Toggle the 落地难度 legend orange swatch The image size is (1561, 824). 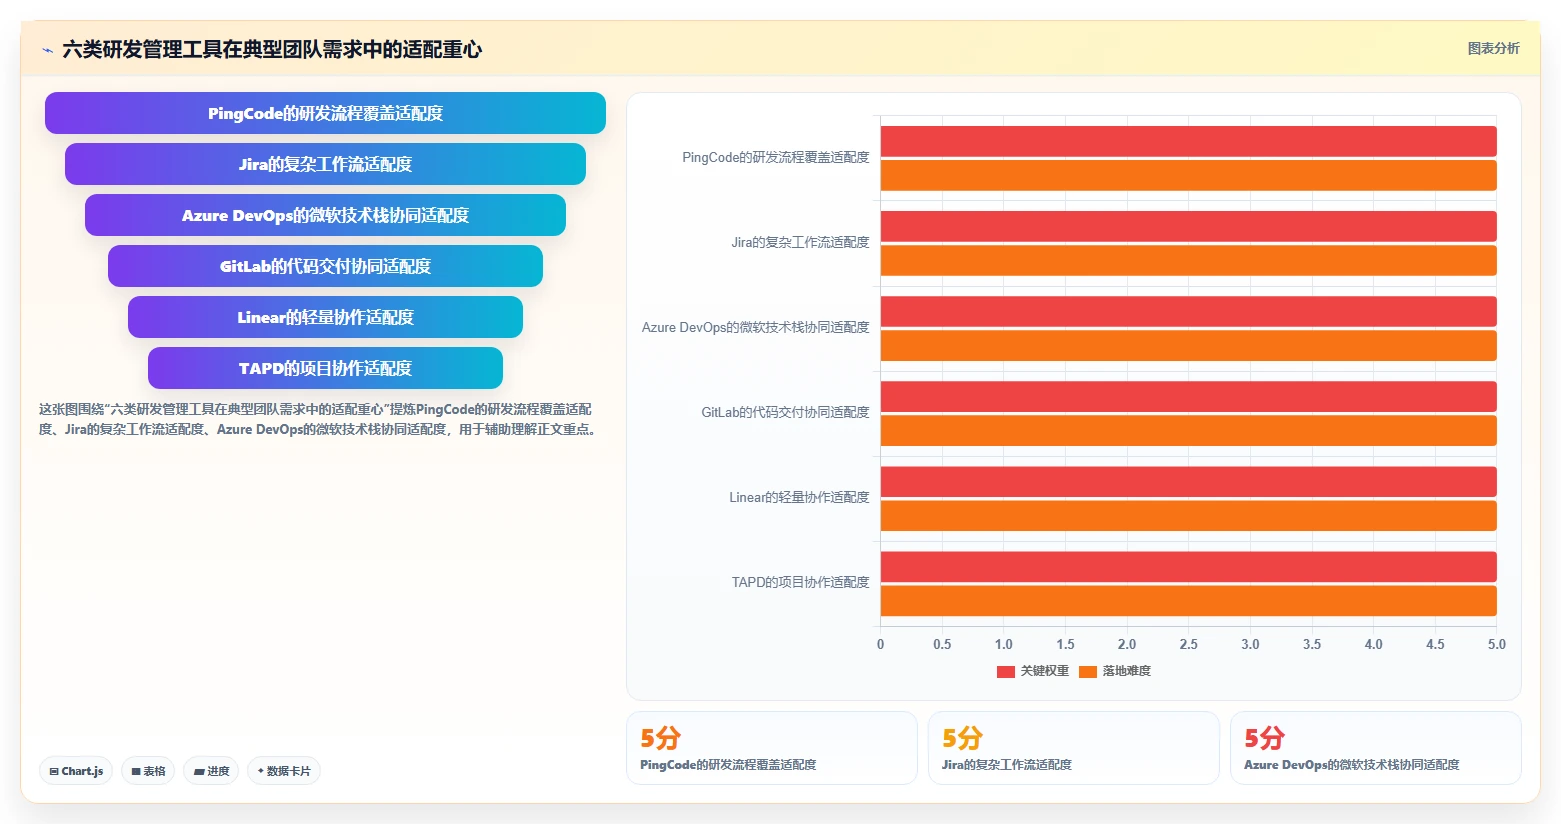tap(1088, 671)
